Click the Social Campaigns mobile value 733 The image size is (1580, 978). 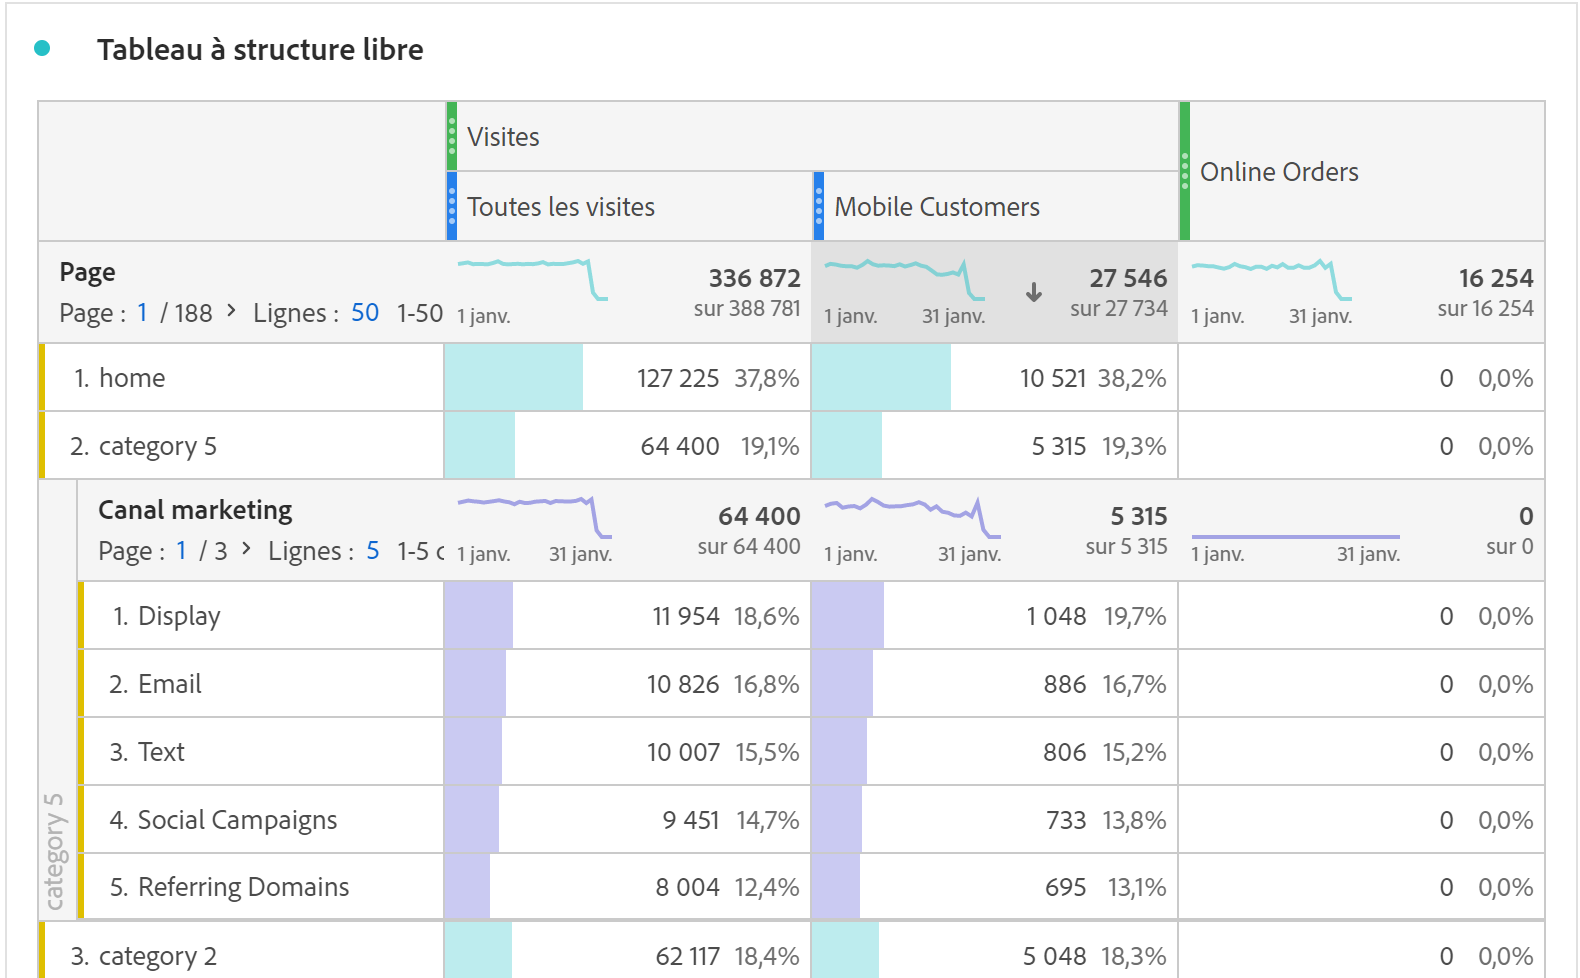pos(1066,820)
